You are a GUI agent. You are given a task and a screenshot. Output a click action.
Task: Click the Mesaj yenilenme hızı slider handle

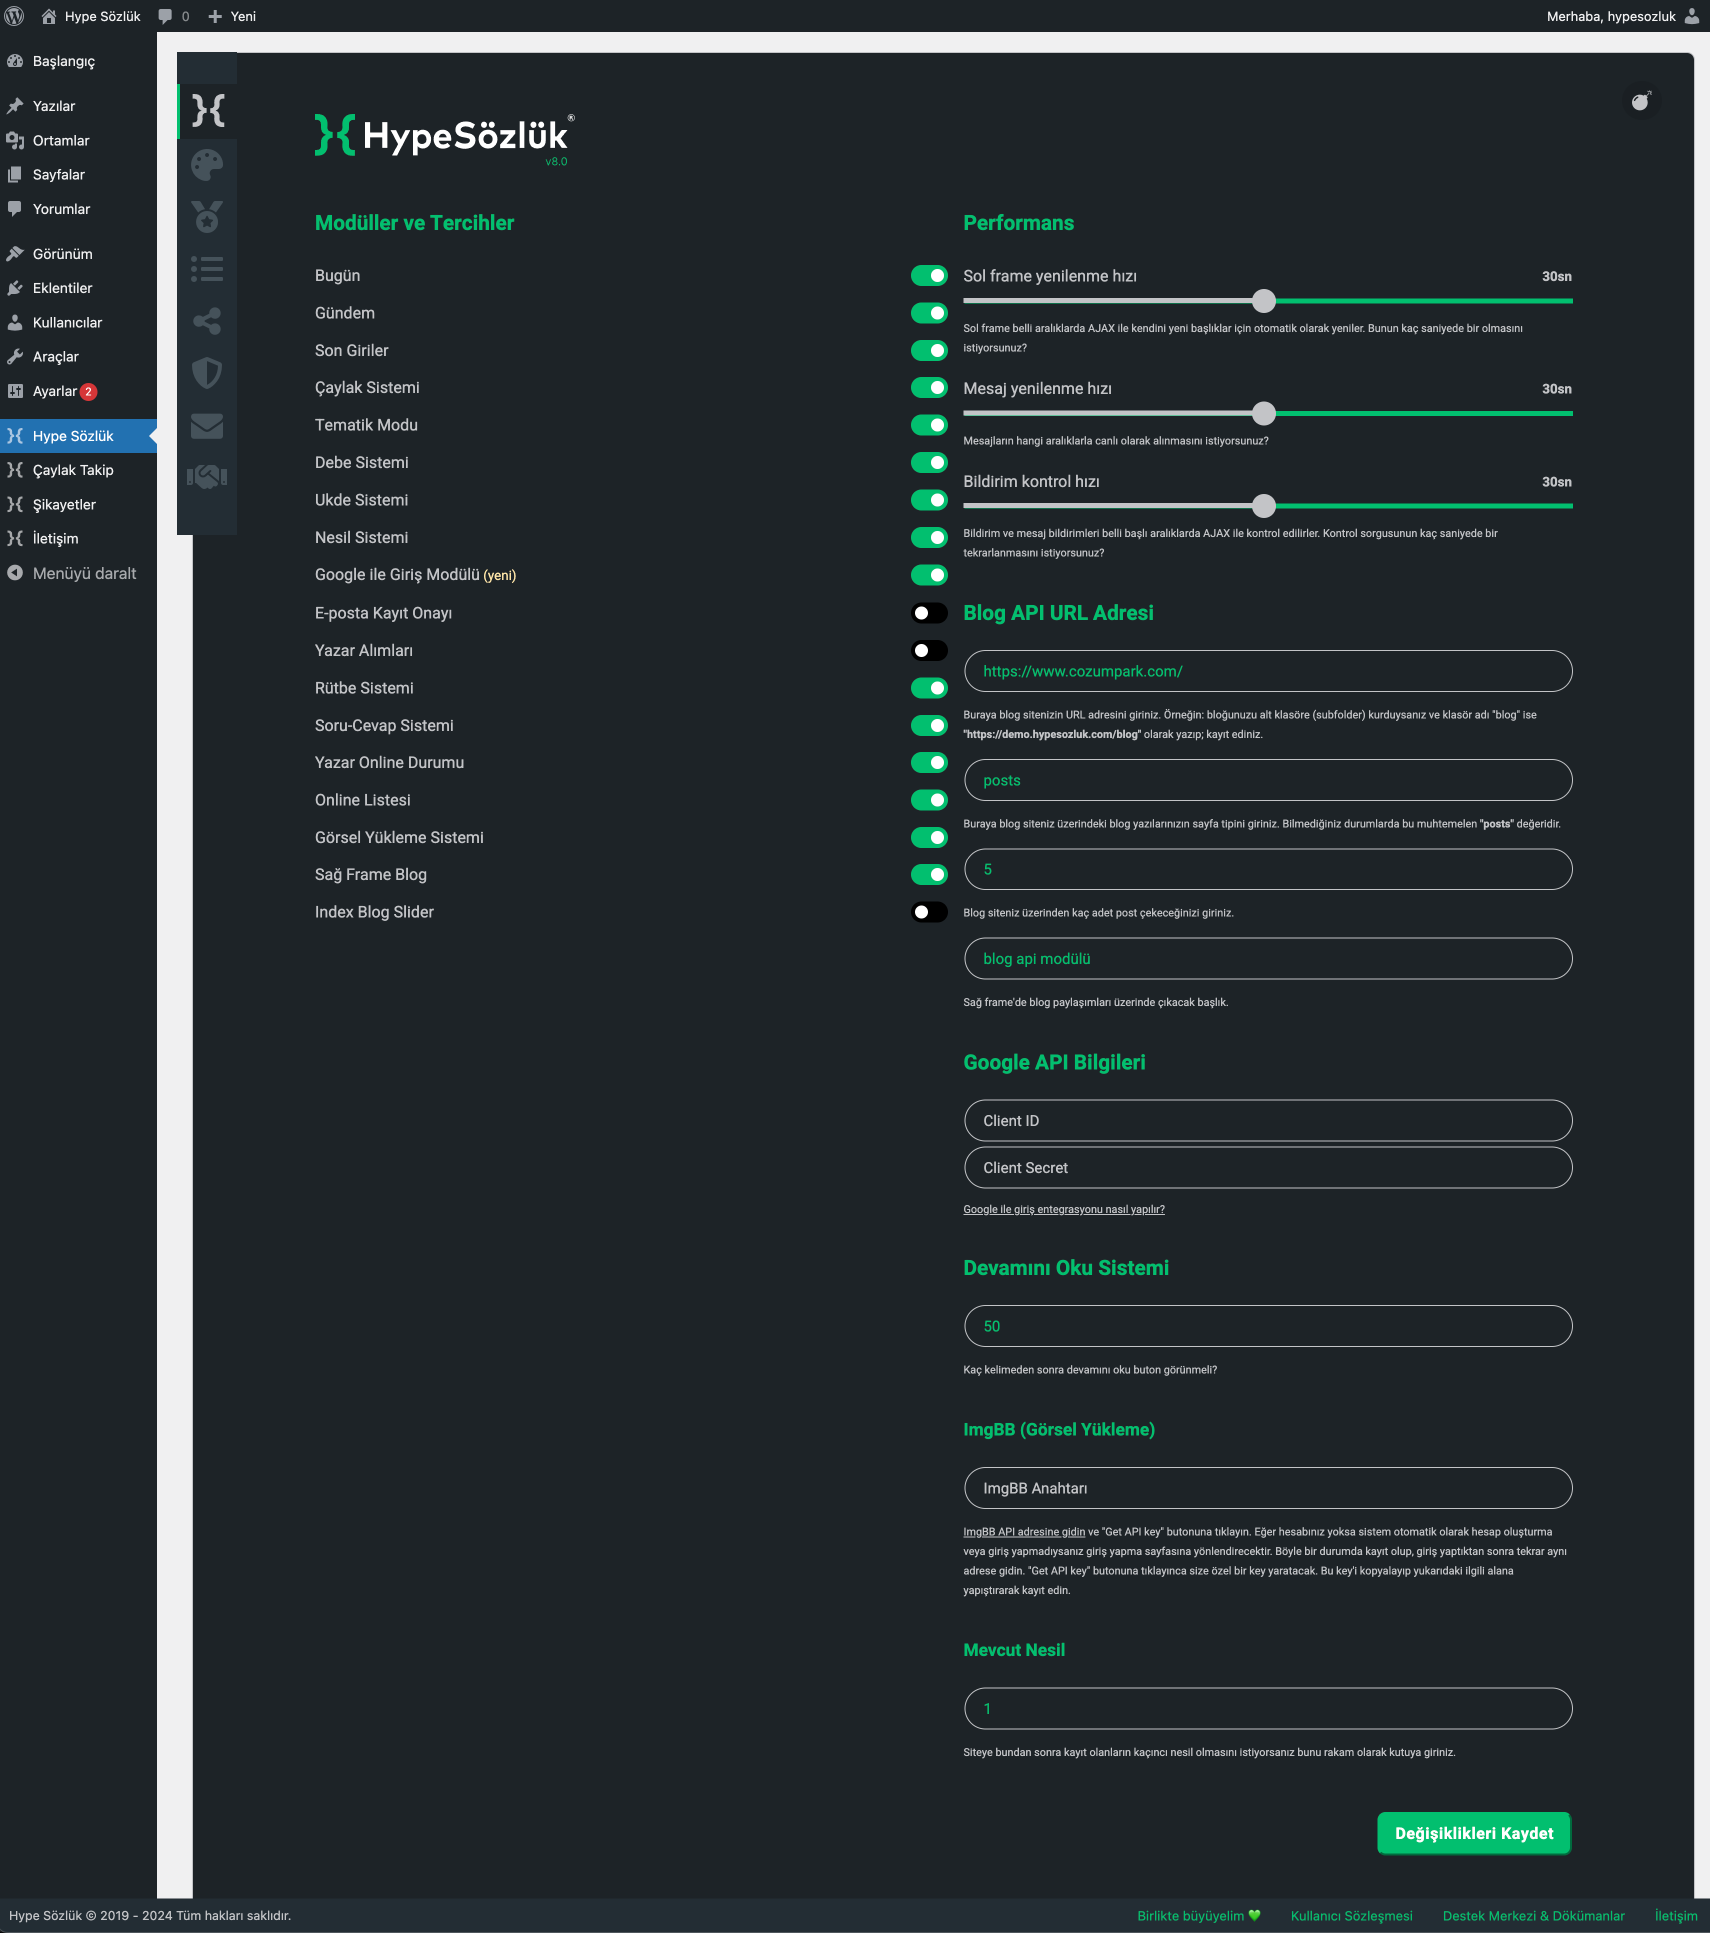[1264, 413]
